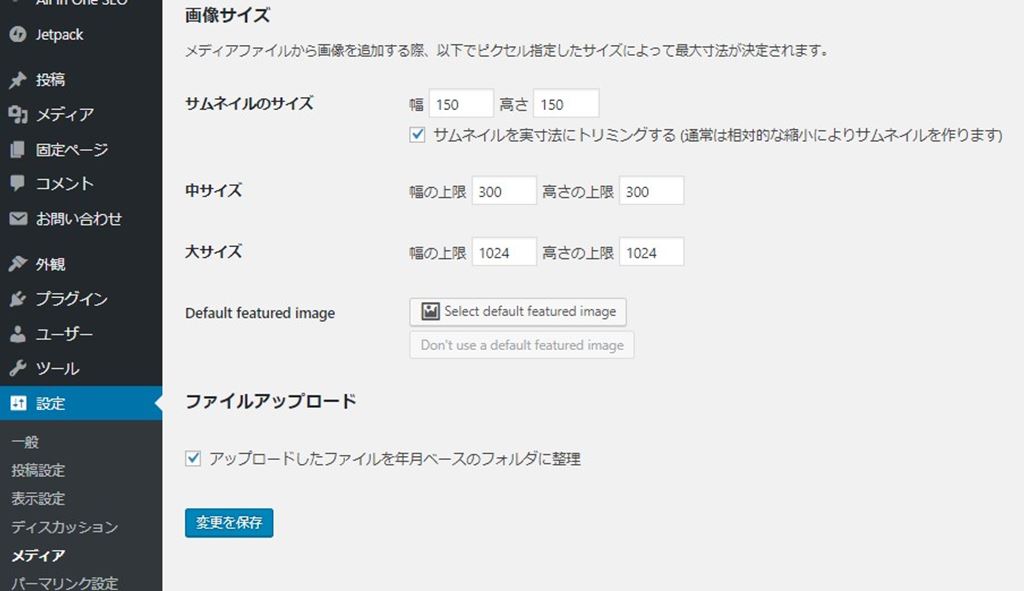Click the thumbnail 幅 width input field
The height and width of the screenshot is (591, 1024).
tap(461, 104)
